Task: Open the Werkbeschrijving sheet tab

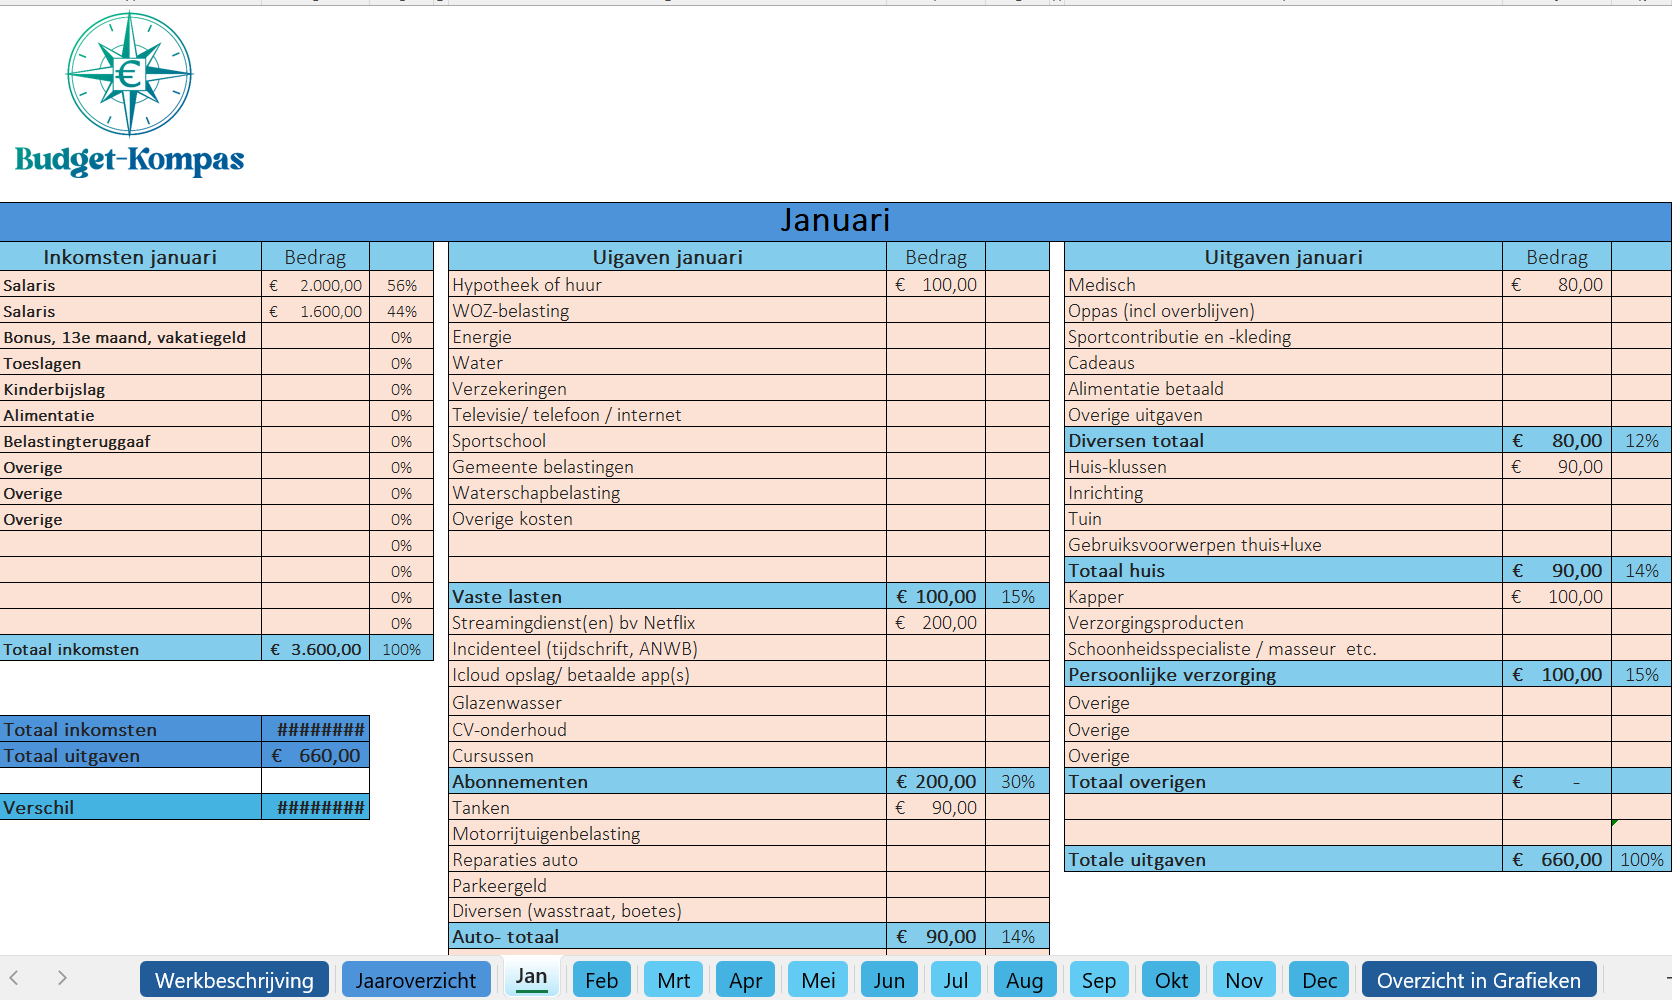Action: [x=234, y=980]
